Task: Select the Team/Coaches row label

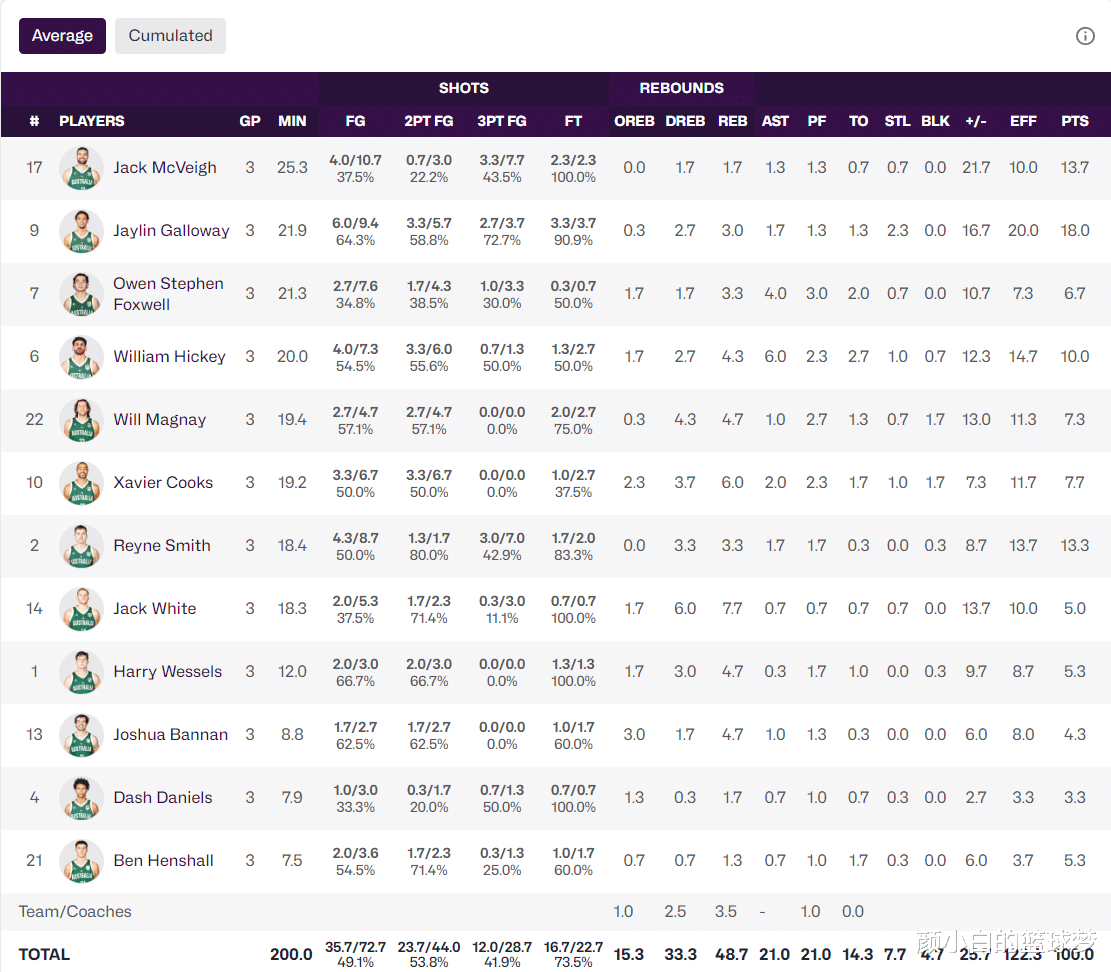Action: coord(75,912)
